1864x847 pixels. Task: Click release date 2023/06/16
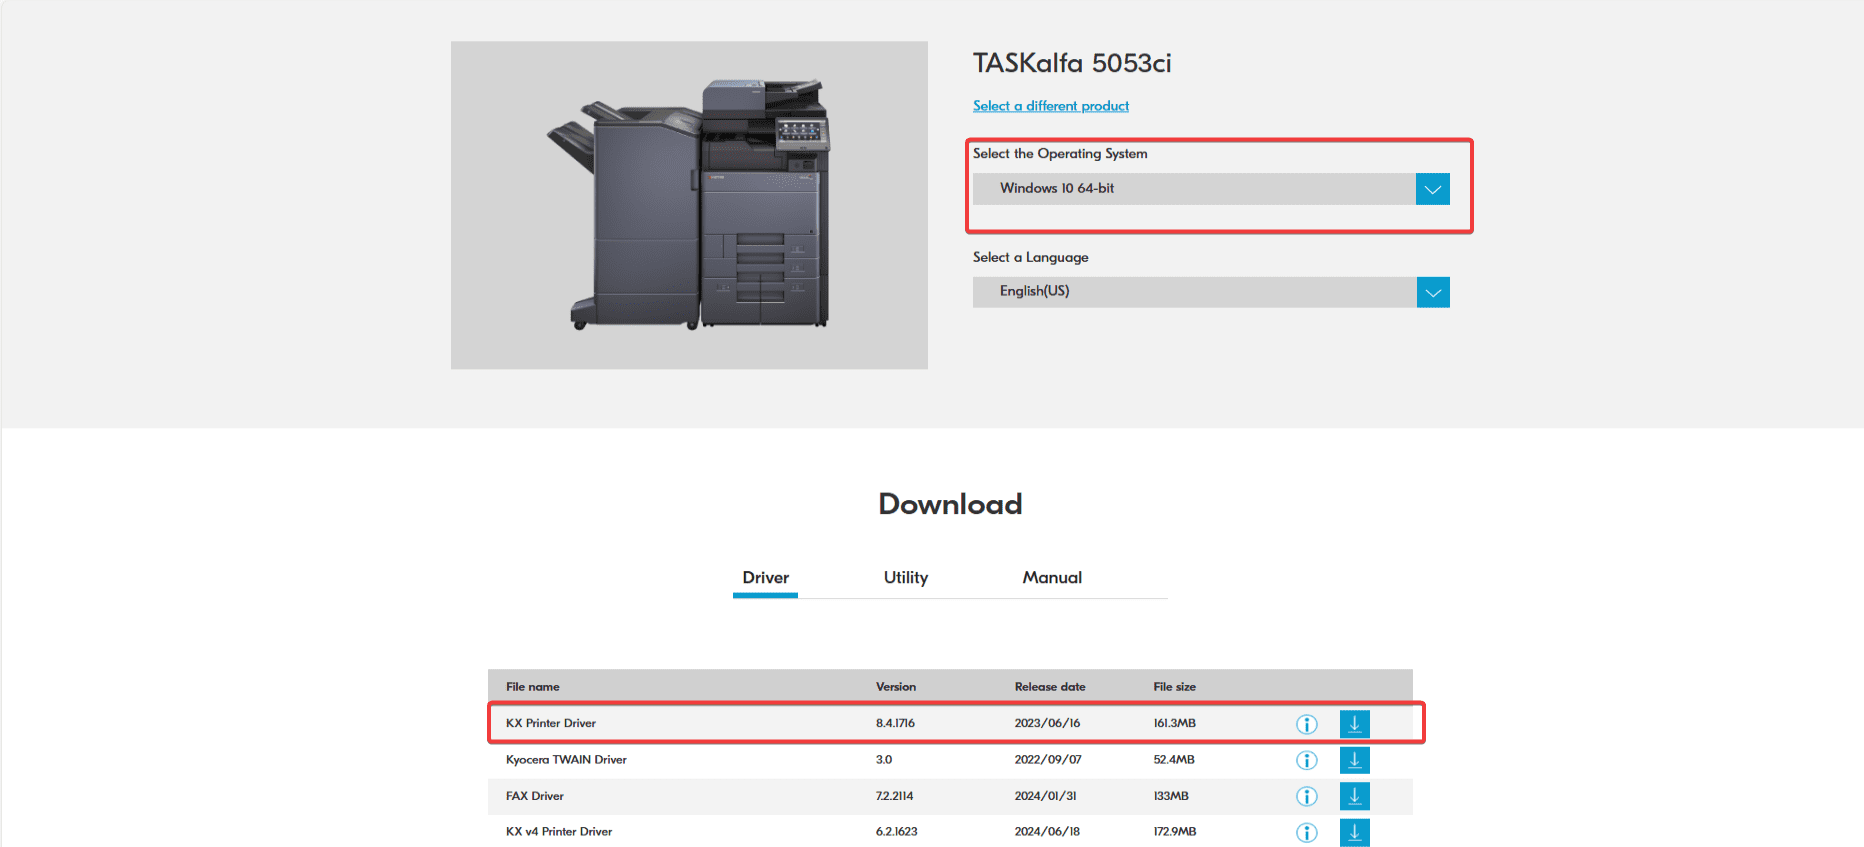1047,723
